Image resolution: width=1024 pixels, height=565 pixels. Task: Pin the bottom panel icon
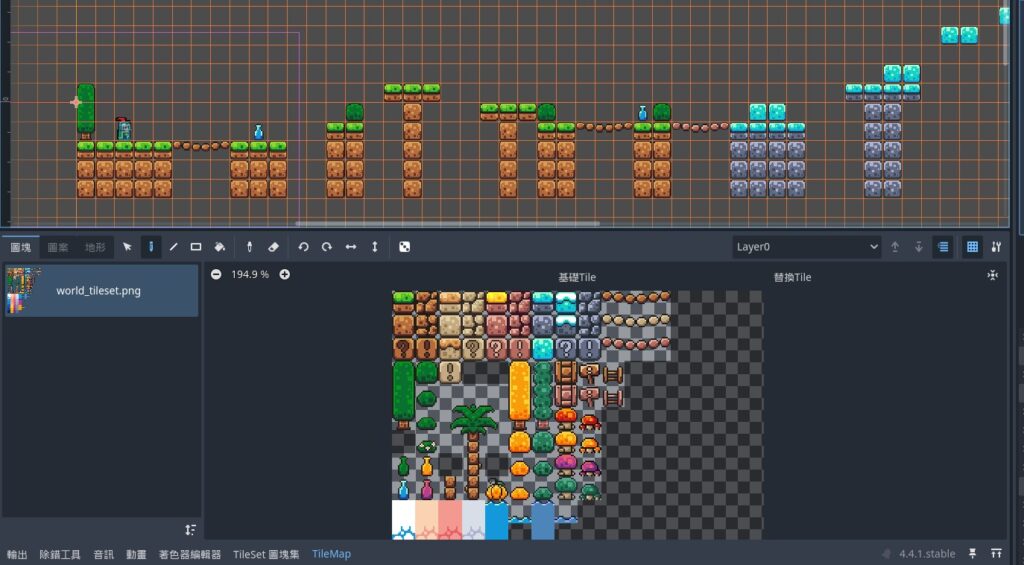pyautogui.click(x=972, y=554)
